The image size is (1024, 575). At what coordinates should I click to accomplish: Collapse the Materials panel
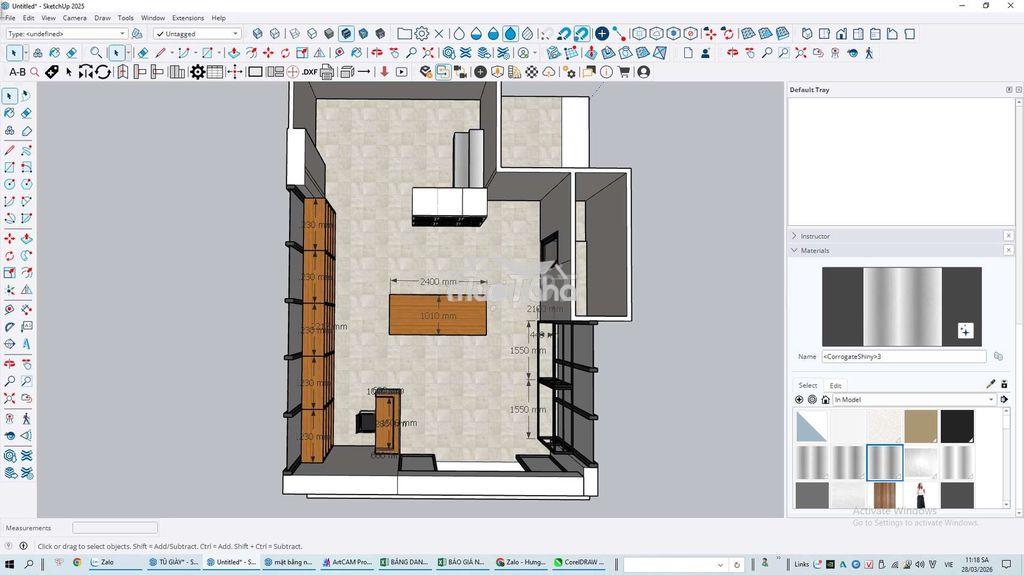794,250
